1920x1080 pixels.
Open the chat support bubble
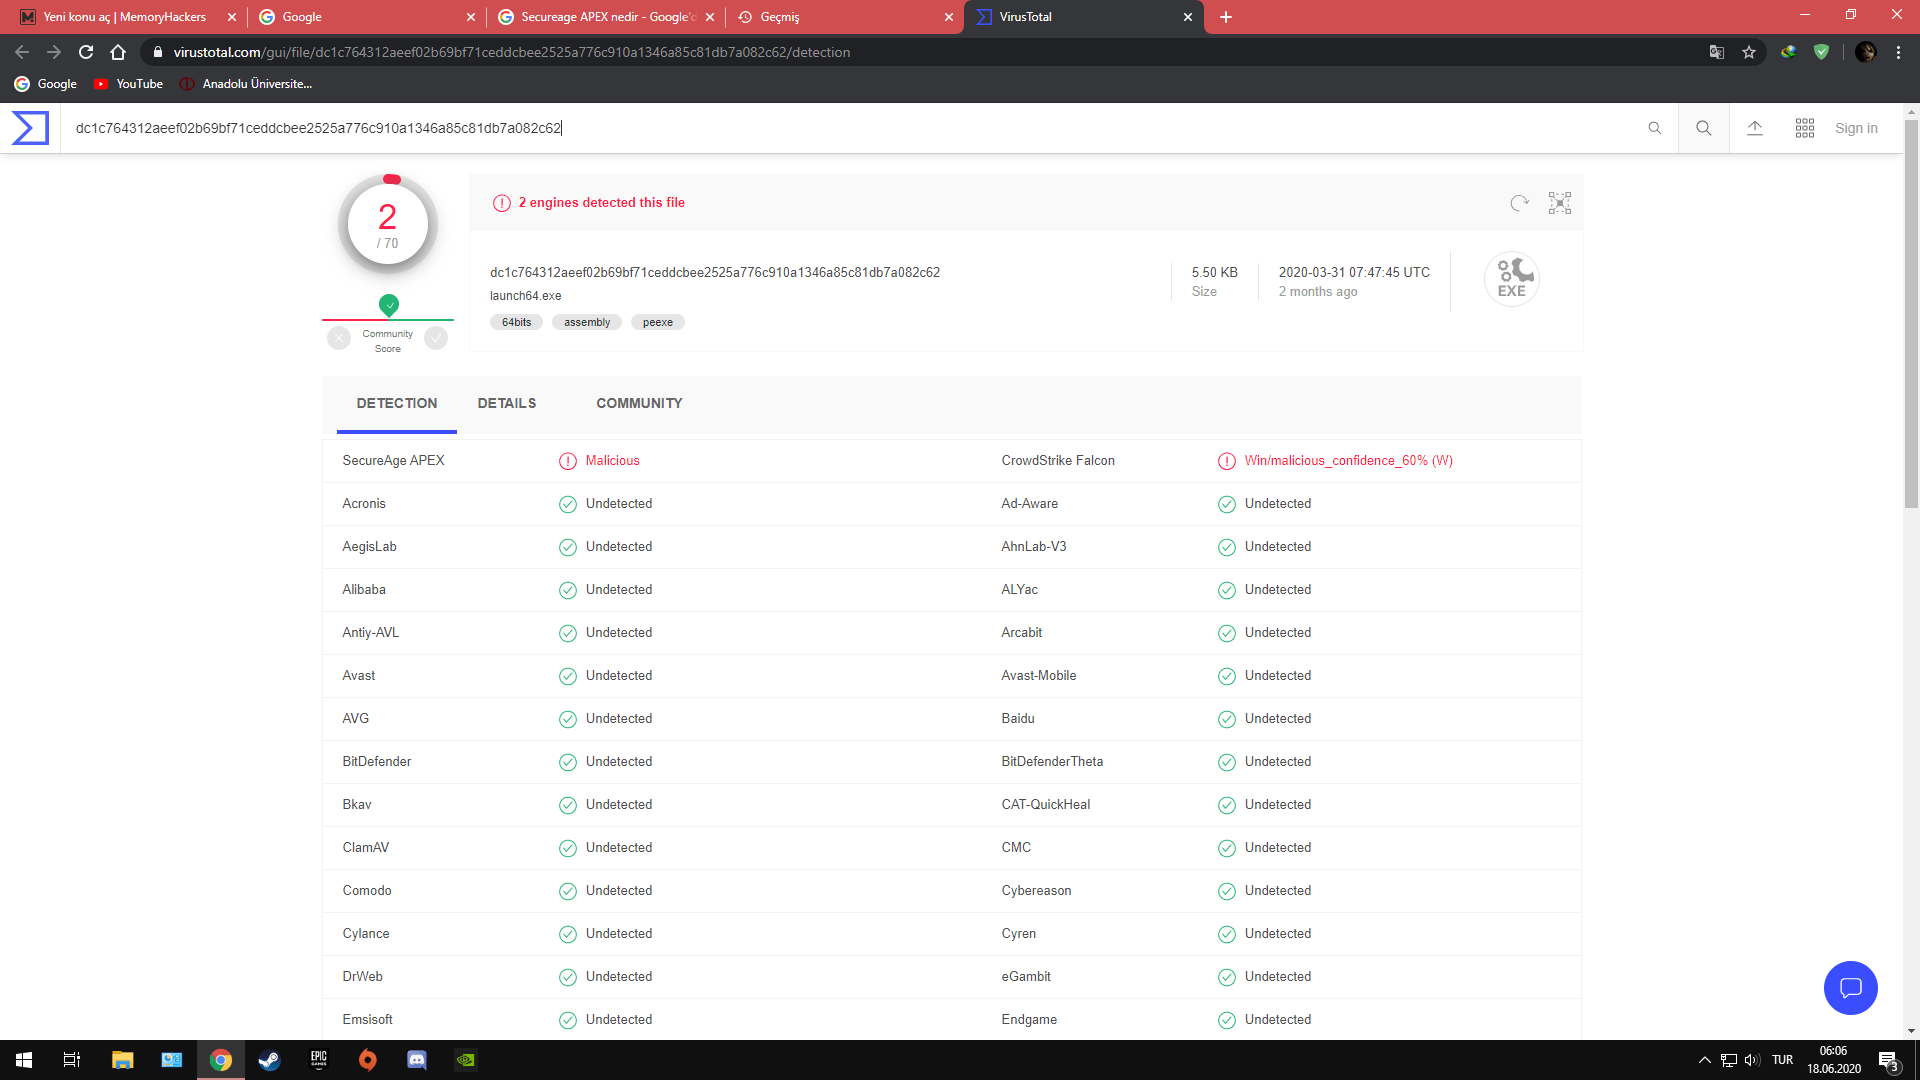coord(1851,988)
